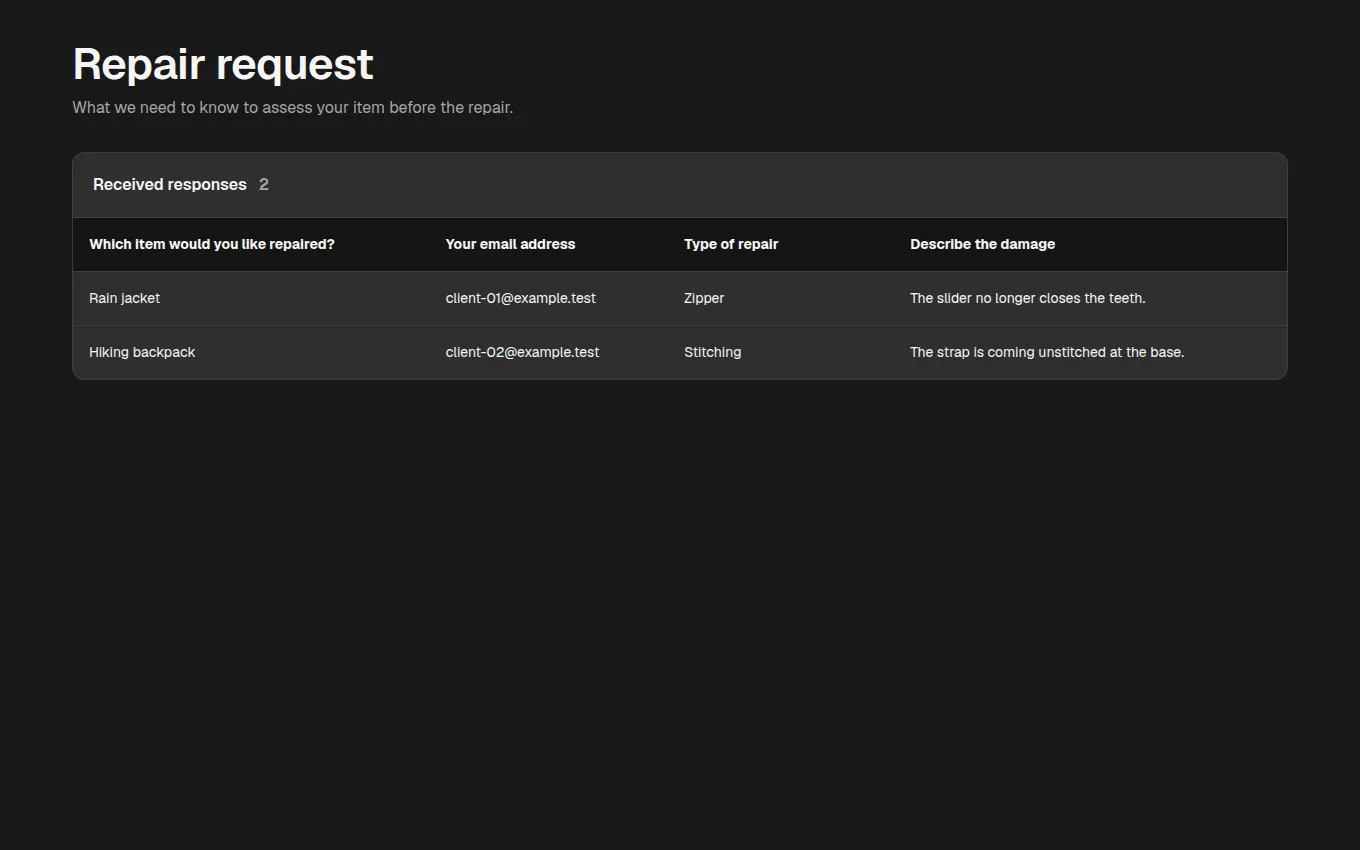
Task: Click 'The strap is coming unstitched at the base.'
Action: pos(1047,352)
